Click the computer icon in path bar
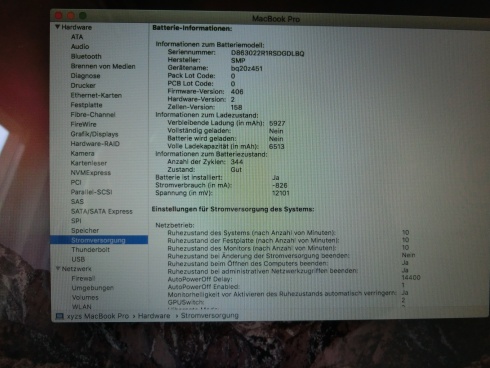490x368 pixels. click(60, 316)
